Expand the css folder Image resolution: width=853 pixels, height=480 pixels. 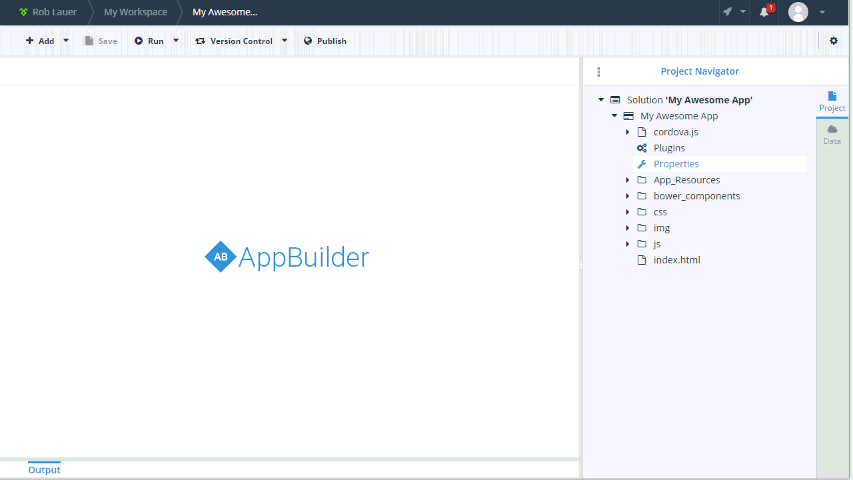click(x=627, y=212)
